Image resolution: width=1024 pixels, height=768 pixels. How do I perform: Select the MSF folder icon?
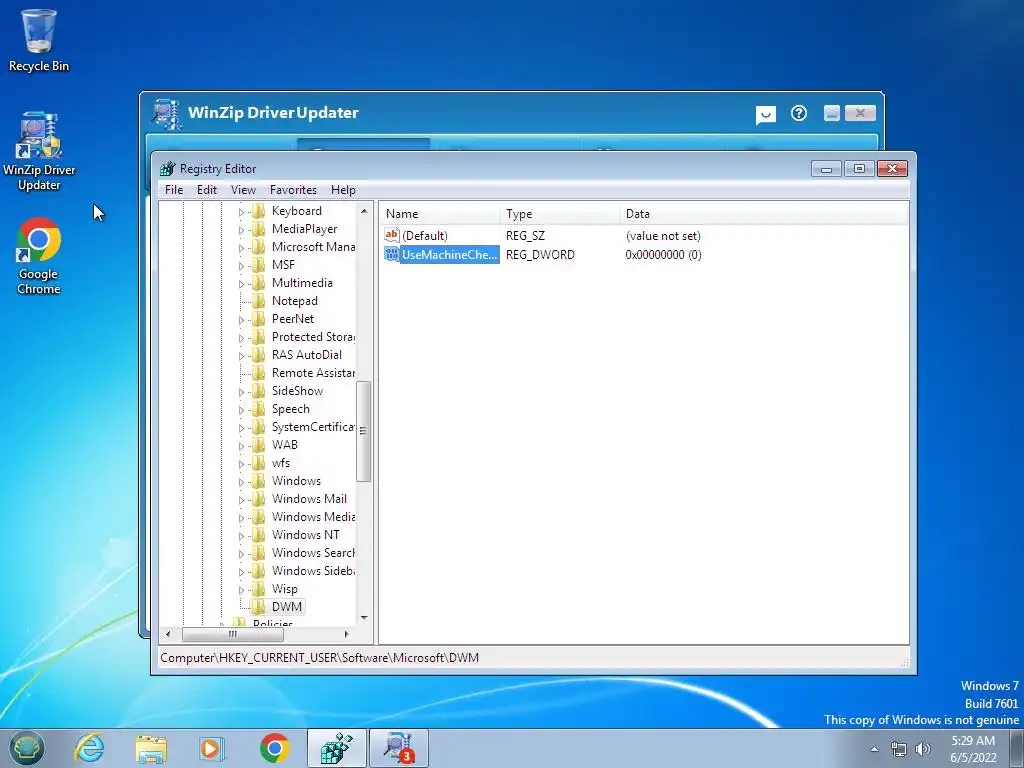click(259, 265)
